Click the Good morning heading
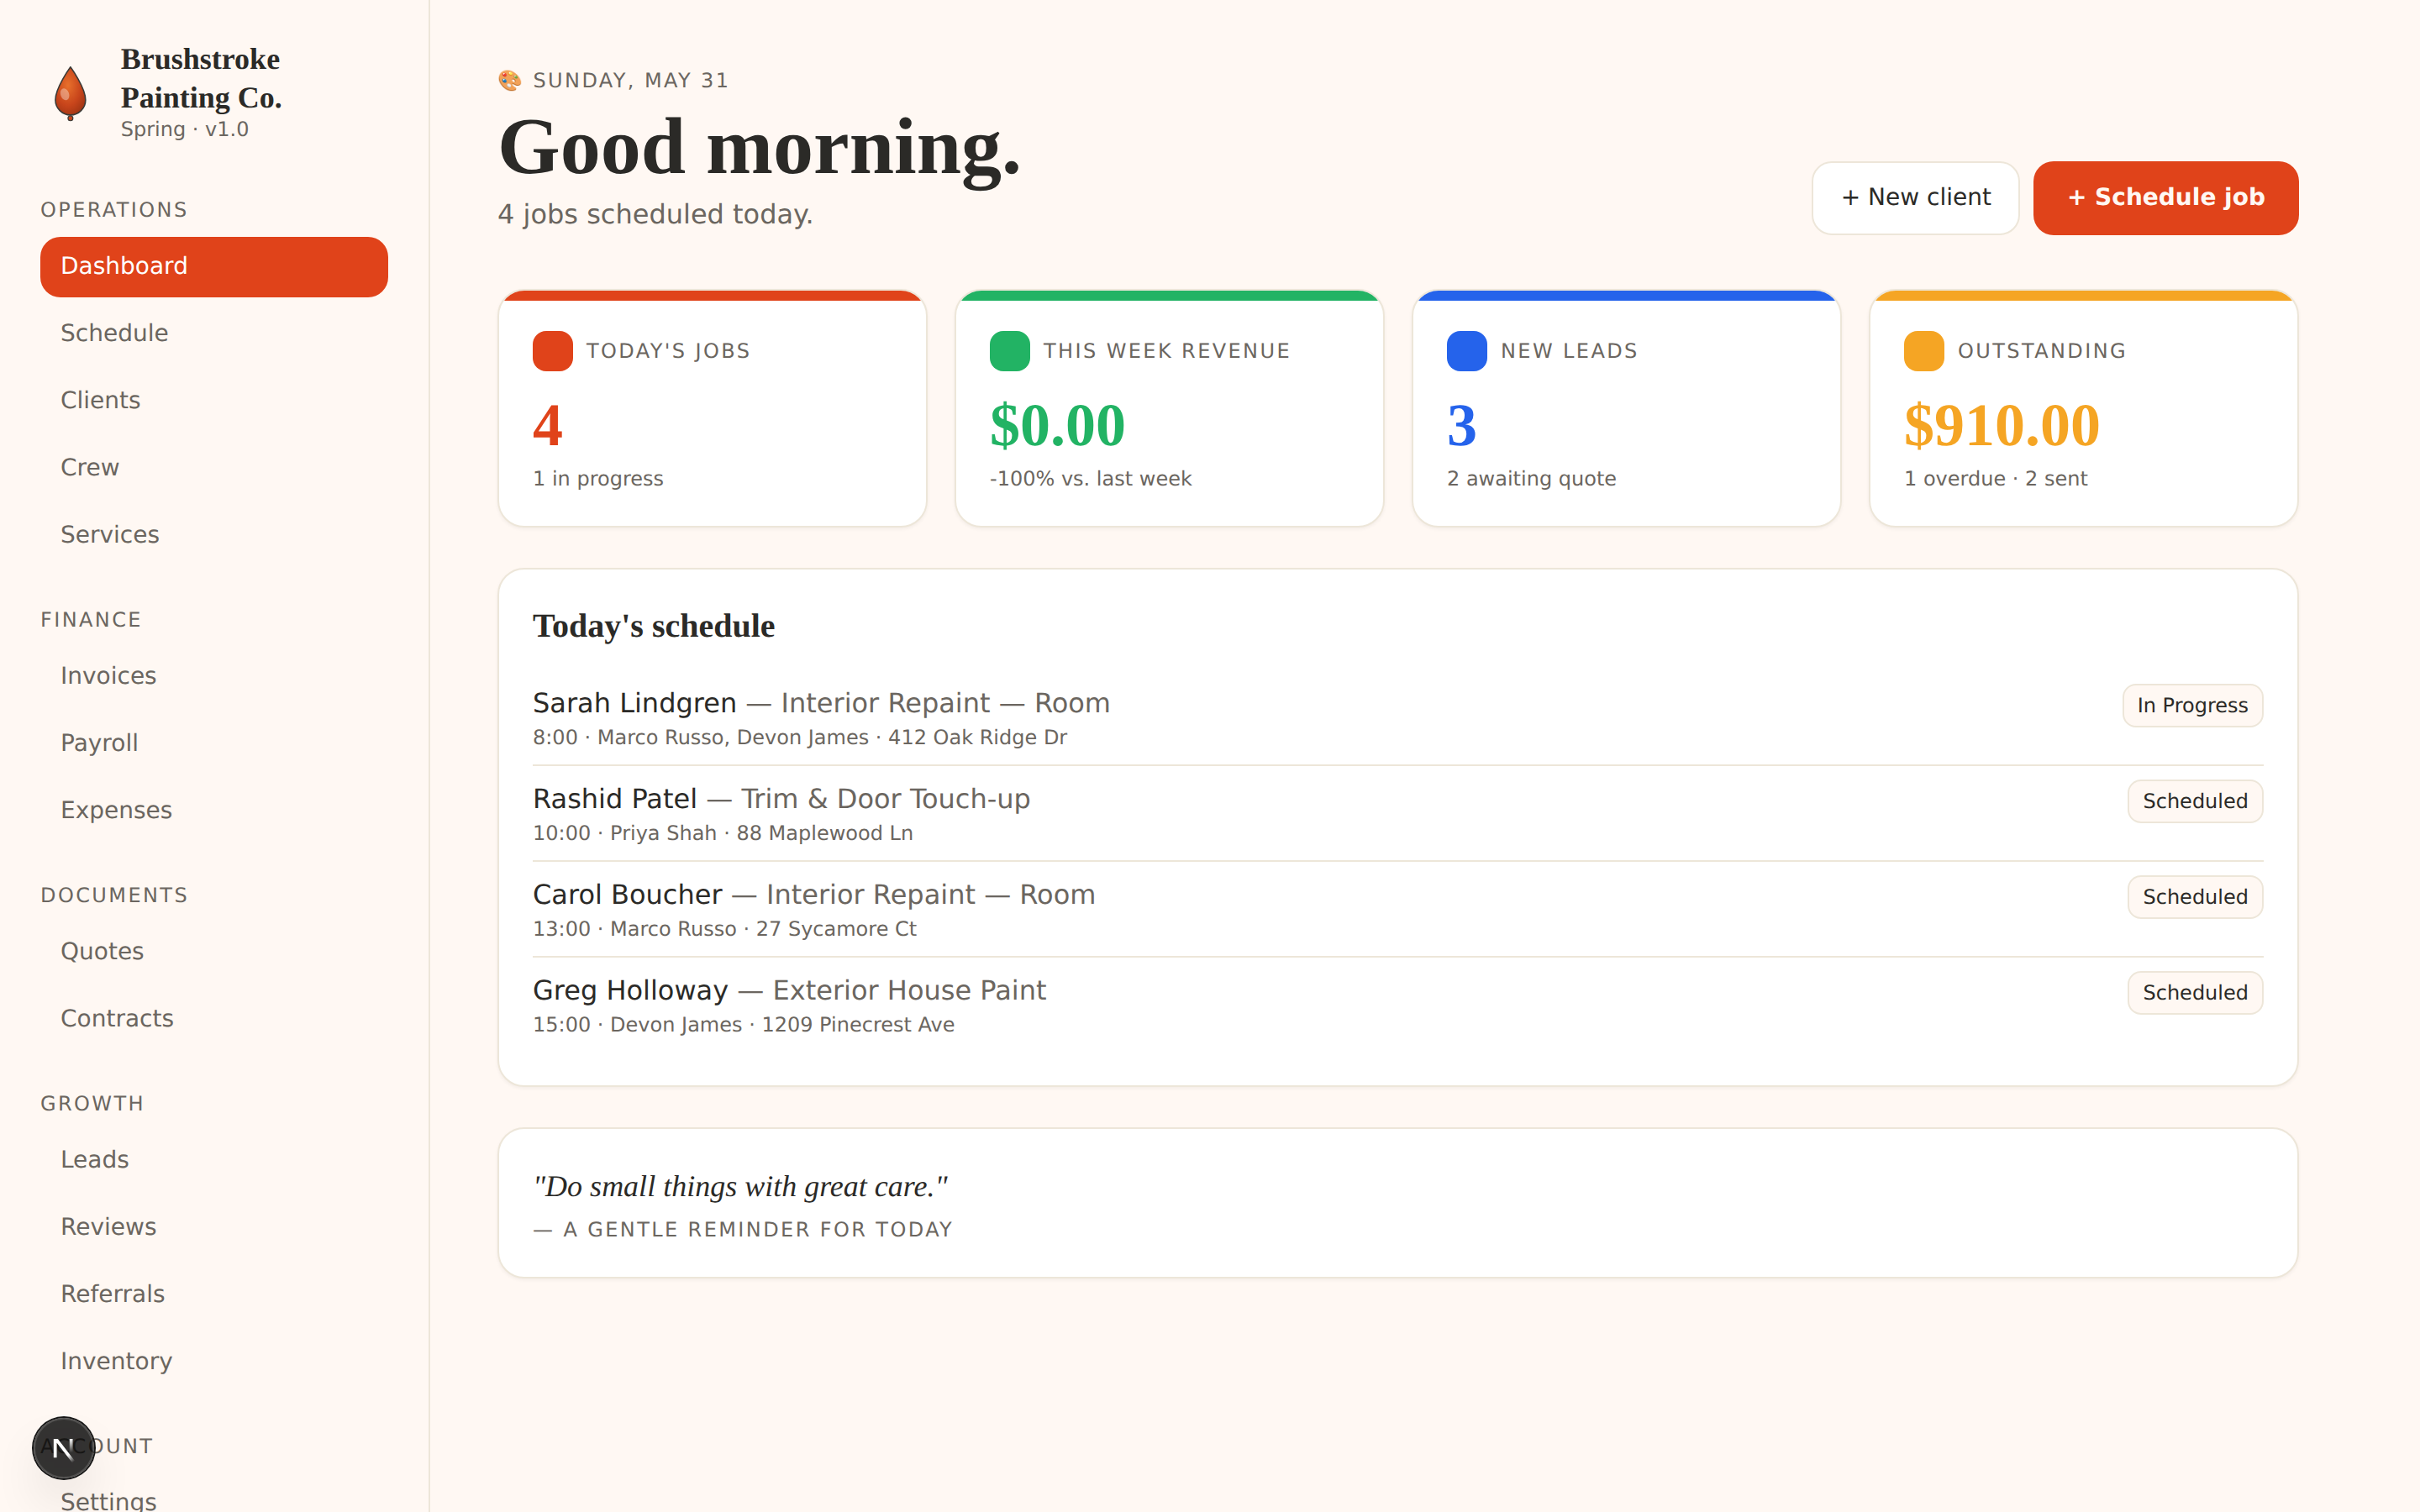This screenshot has width=2420, height=1512. (x=759, y=147)
